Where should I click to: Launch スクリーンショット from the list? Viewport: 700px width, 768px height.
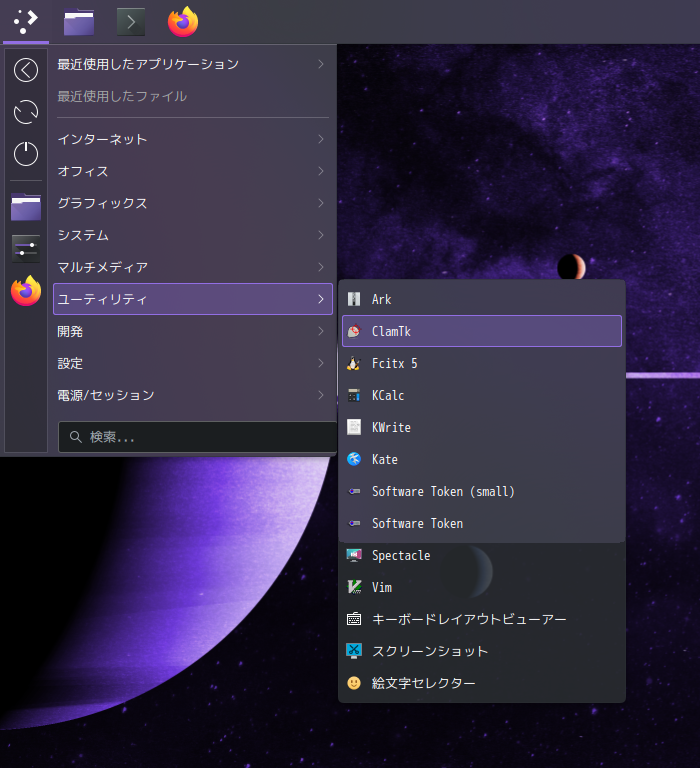pos(482,651)
